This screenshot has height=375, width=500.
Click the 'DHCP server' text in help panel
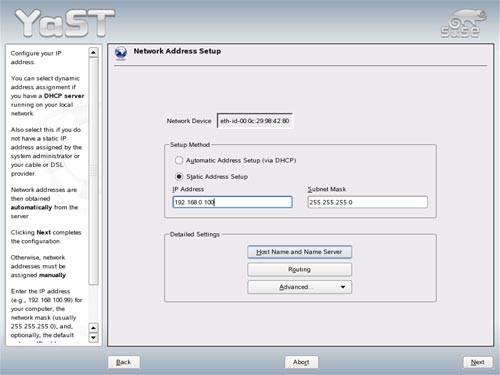[64, 96]
